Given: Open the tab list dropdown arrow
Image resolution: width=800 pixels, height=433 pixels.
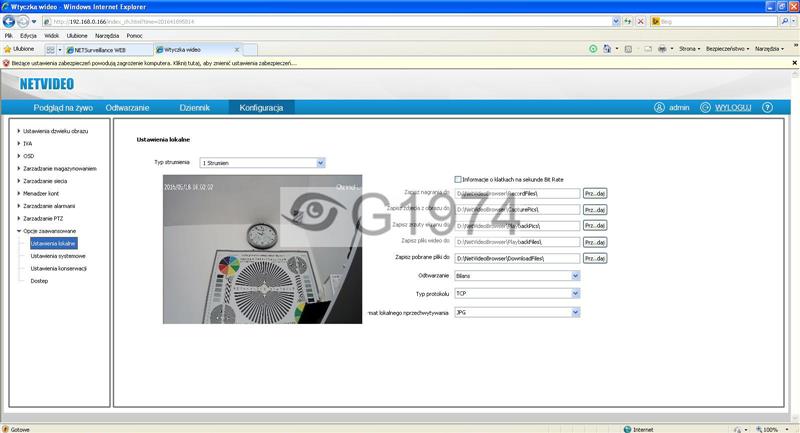Looking at the screenshot, I should coord(60,49).
